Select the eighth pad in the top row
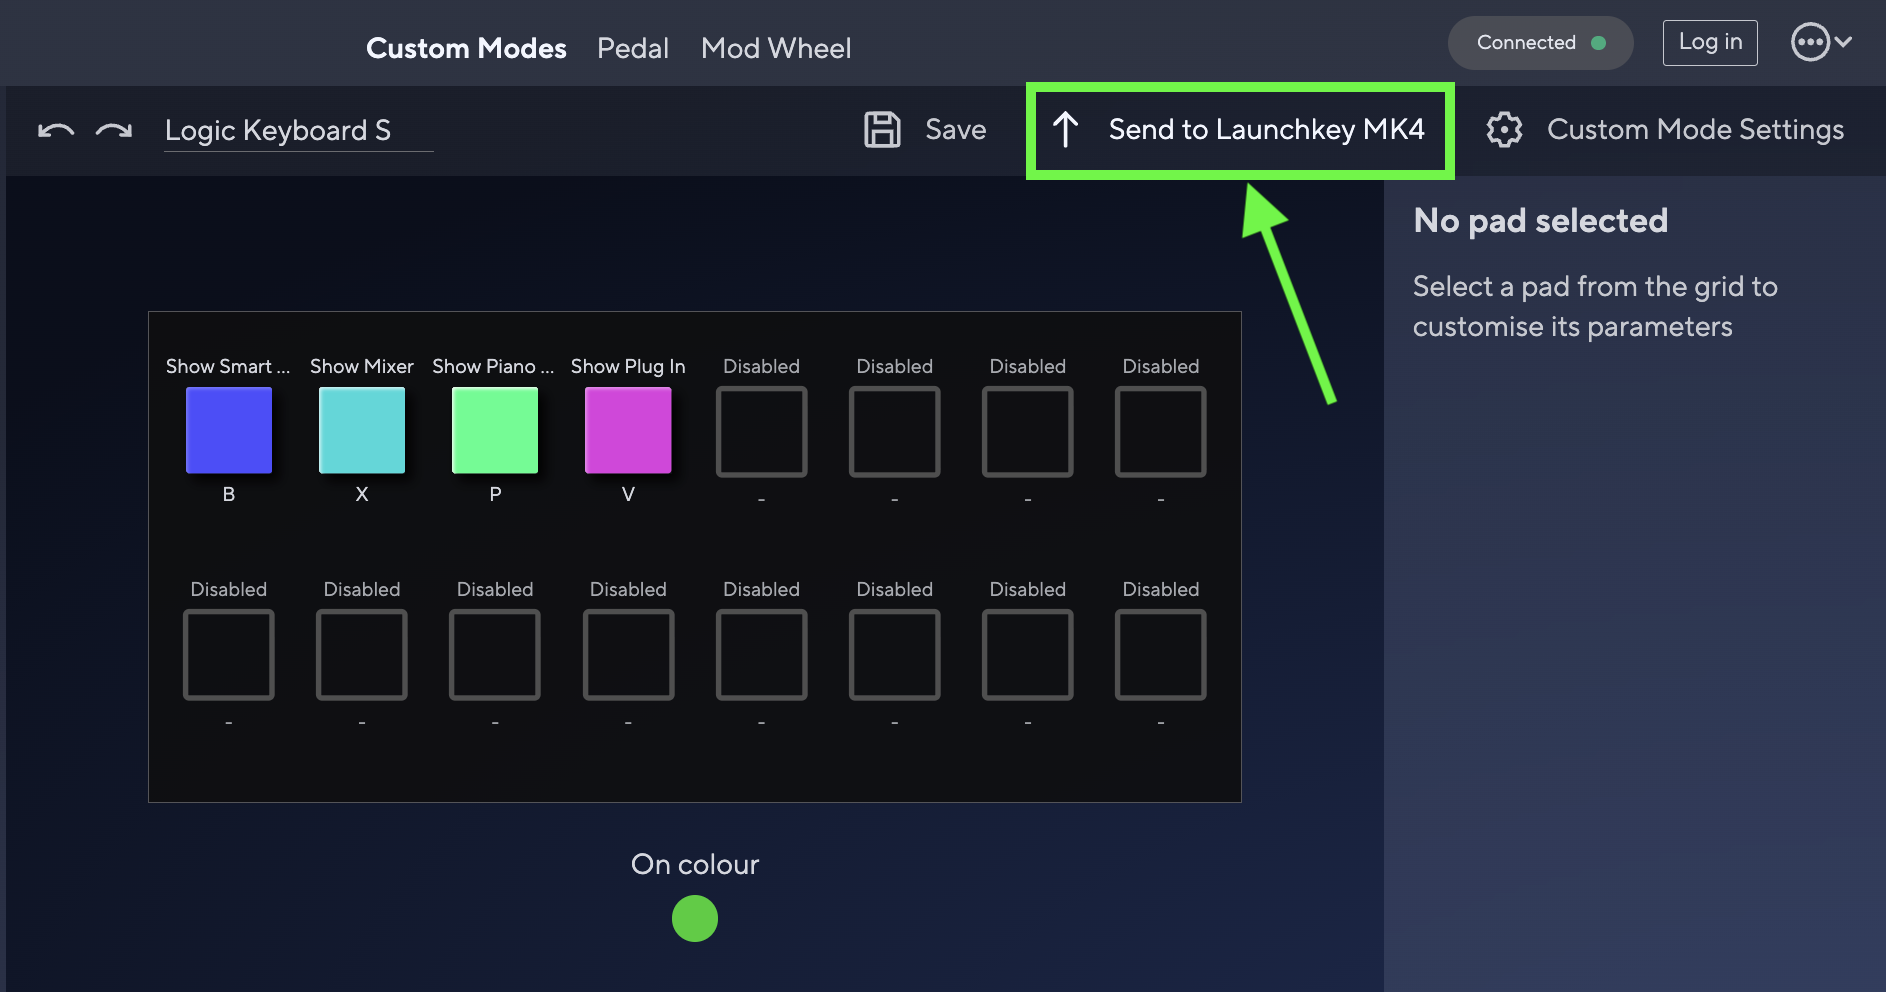This screenshot has width=1886, height=992. [x=1161, y=431]
